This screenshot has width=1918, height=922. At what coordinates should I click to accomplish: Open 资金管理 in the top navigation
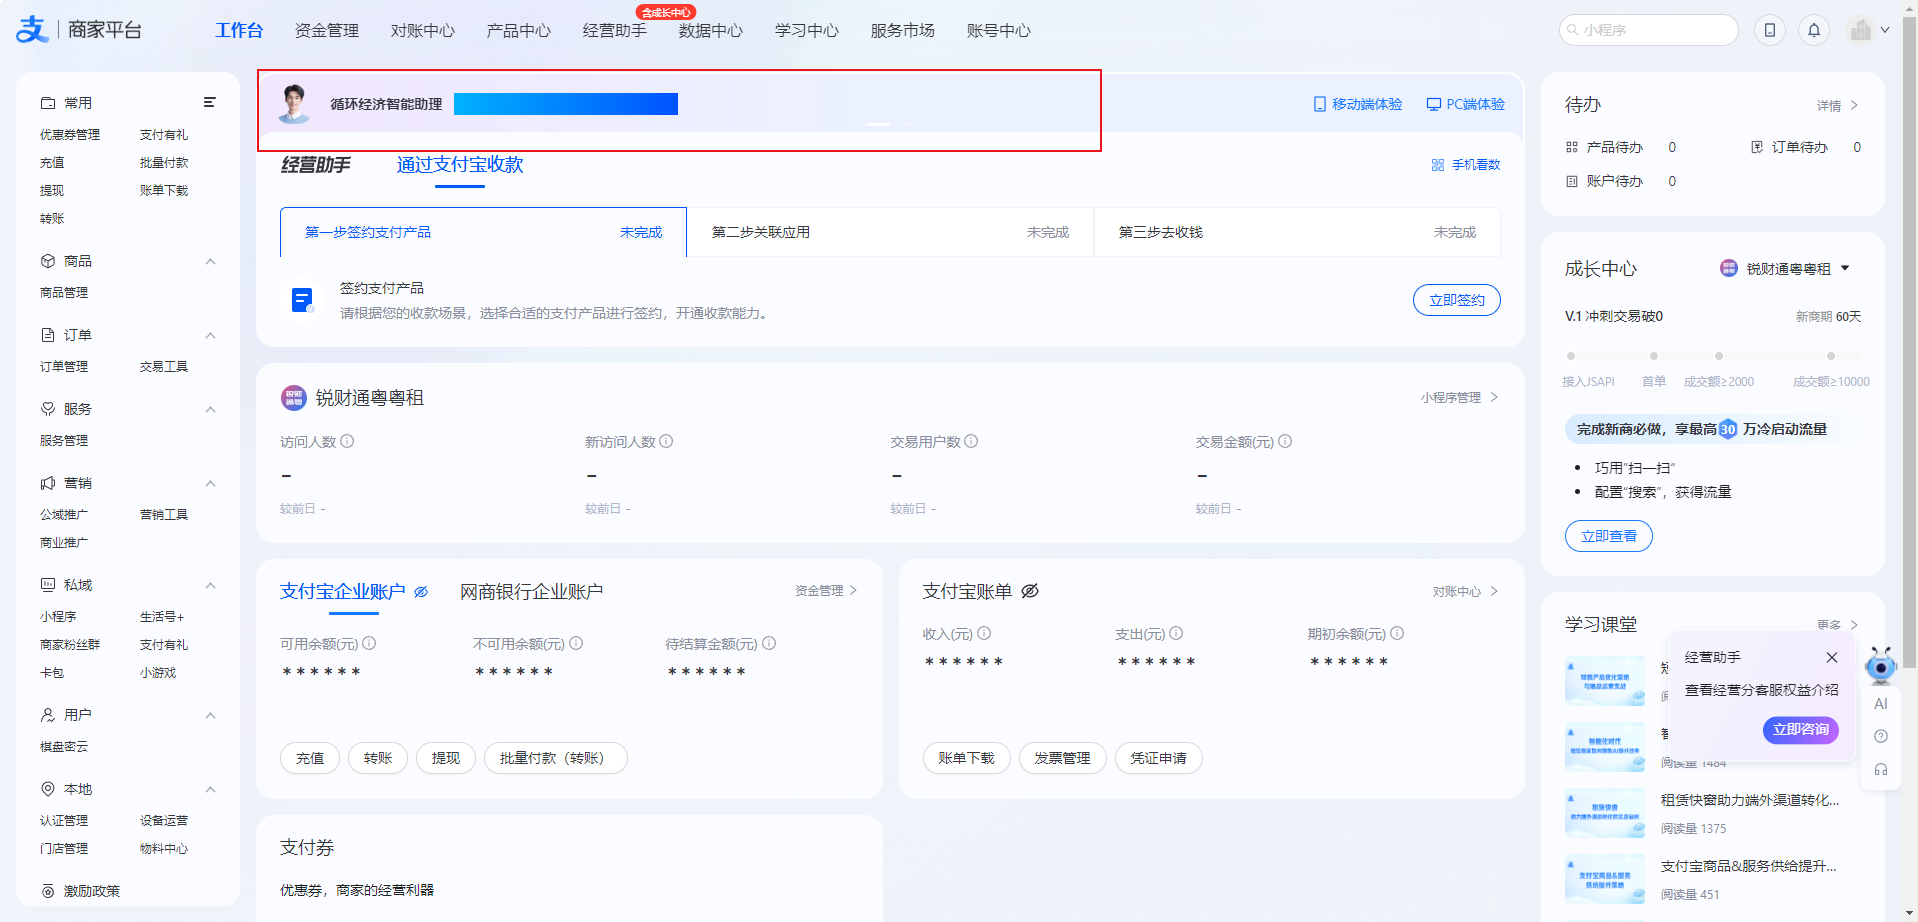pyautogui.click(x=326, y=30)
